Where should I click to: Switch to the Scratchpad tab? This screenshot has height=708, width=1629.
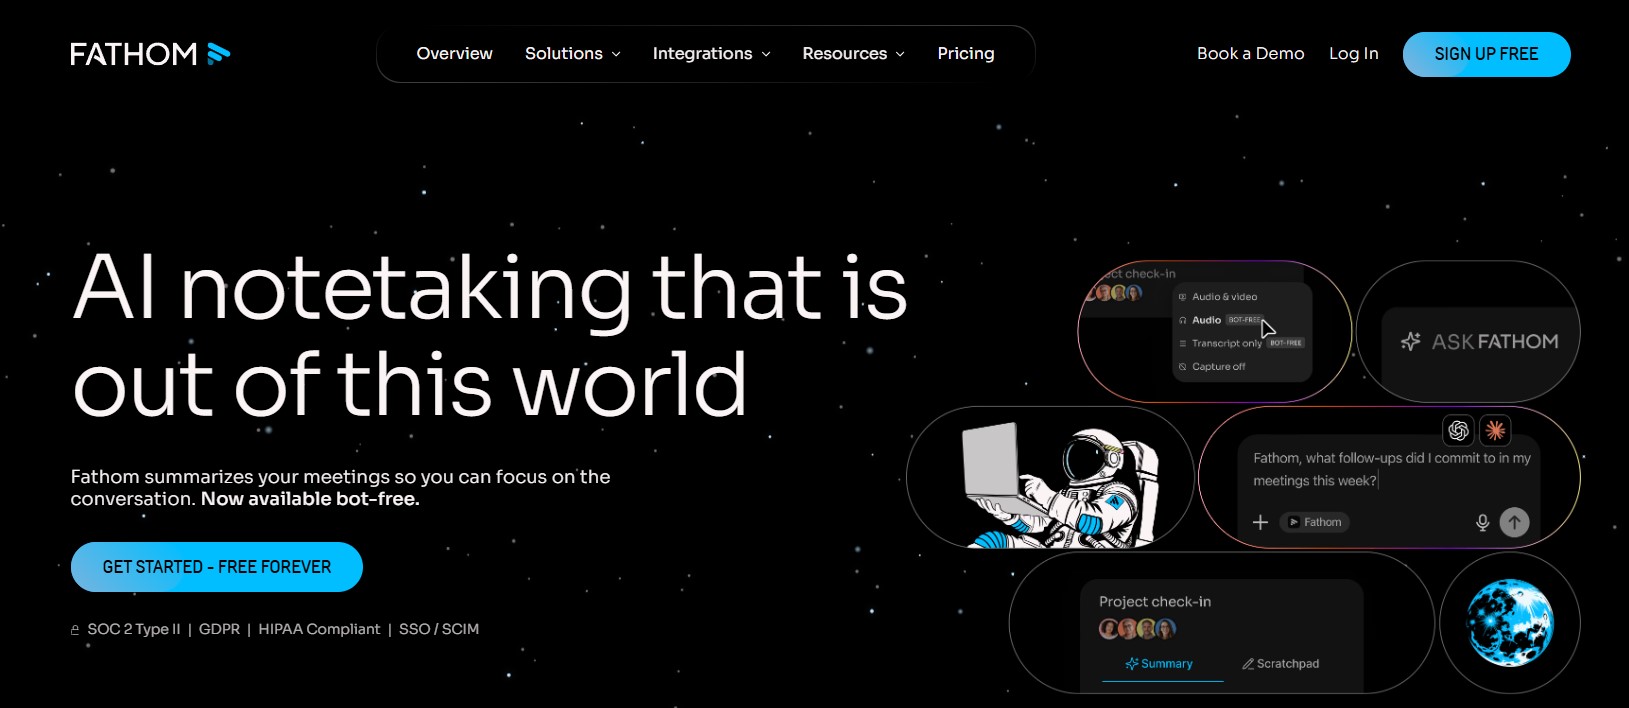(x=1281, y=664)
